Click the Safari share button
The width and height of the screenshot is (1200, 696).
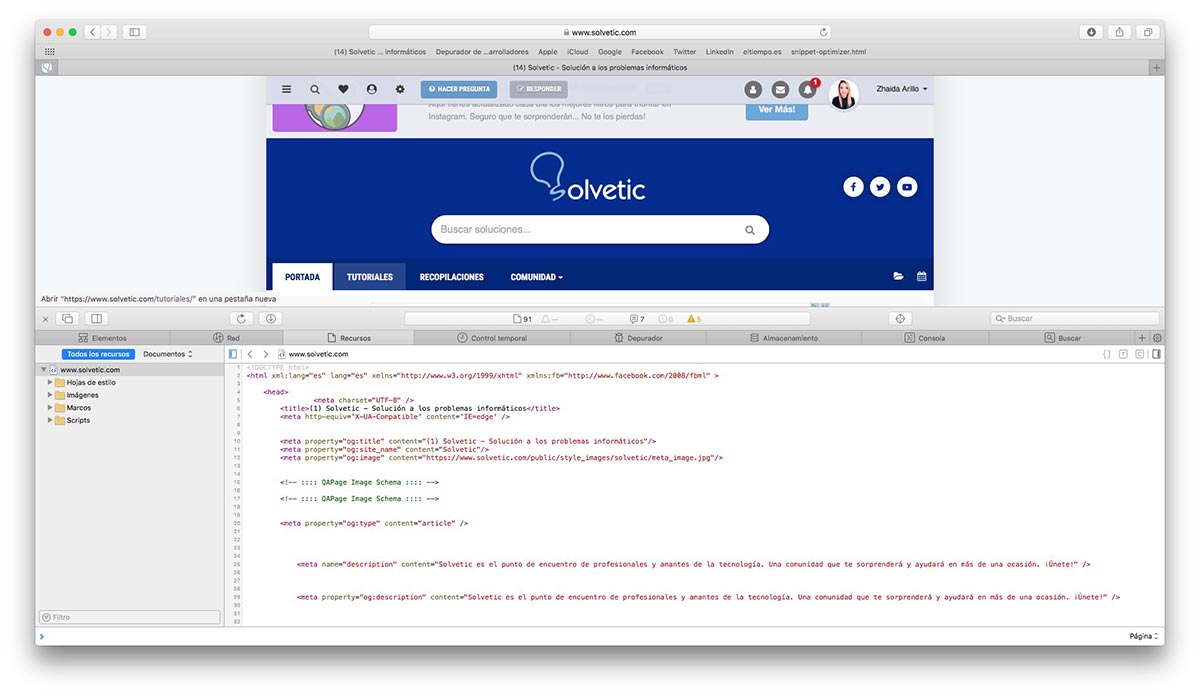[x=1119, y=32]
